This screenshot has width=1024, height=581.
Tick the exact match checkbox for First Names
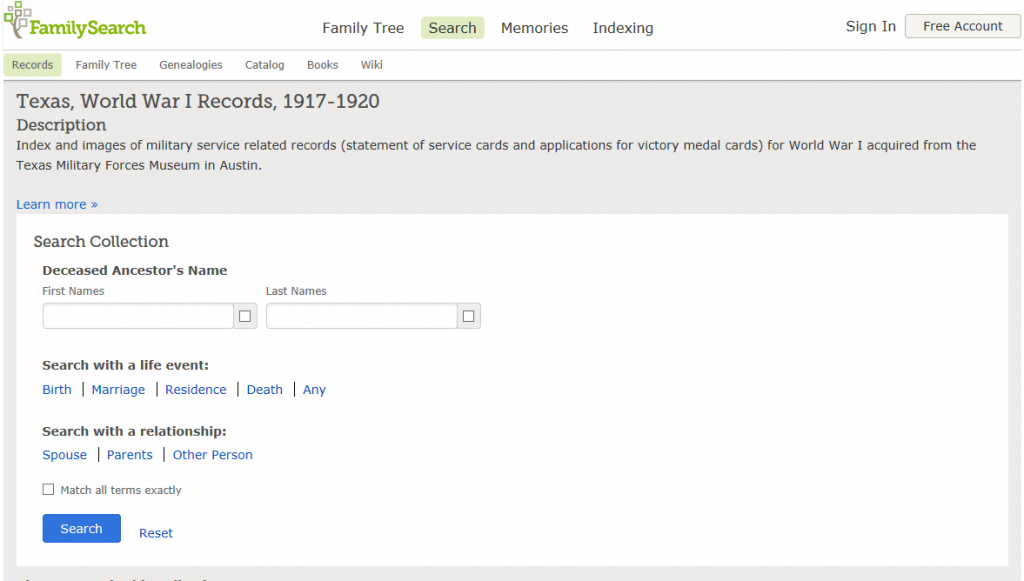click(245, 316)
